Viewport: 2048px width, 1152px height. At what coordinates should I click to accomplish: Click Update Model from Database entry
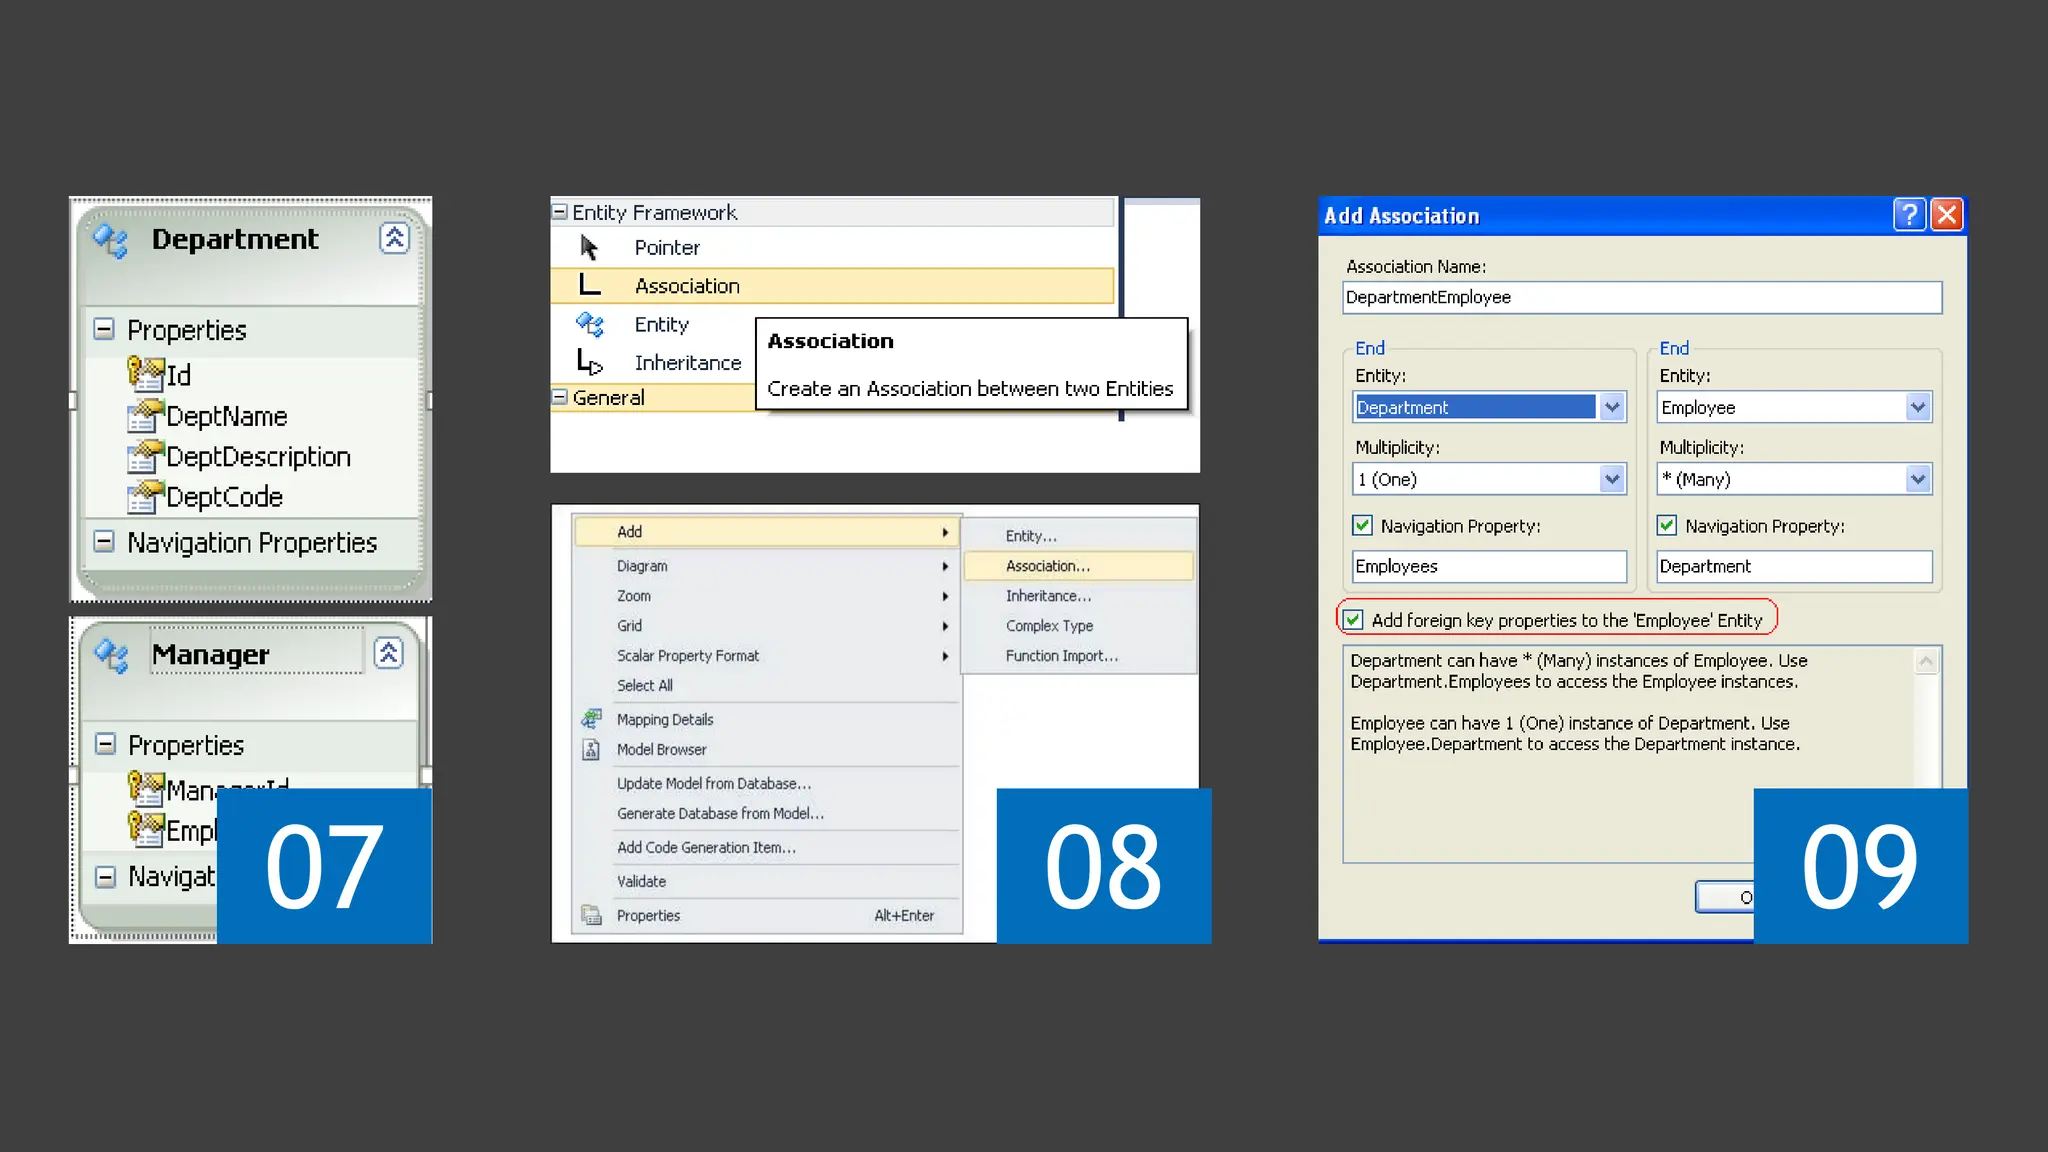pos(713,784)
